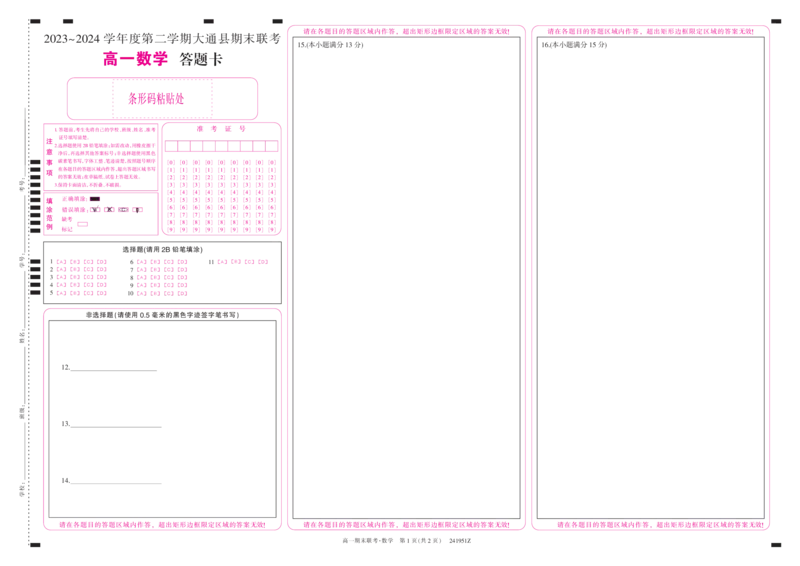Click the magenta title text above the header box
800x566 pixels.
(138, 61)
